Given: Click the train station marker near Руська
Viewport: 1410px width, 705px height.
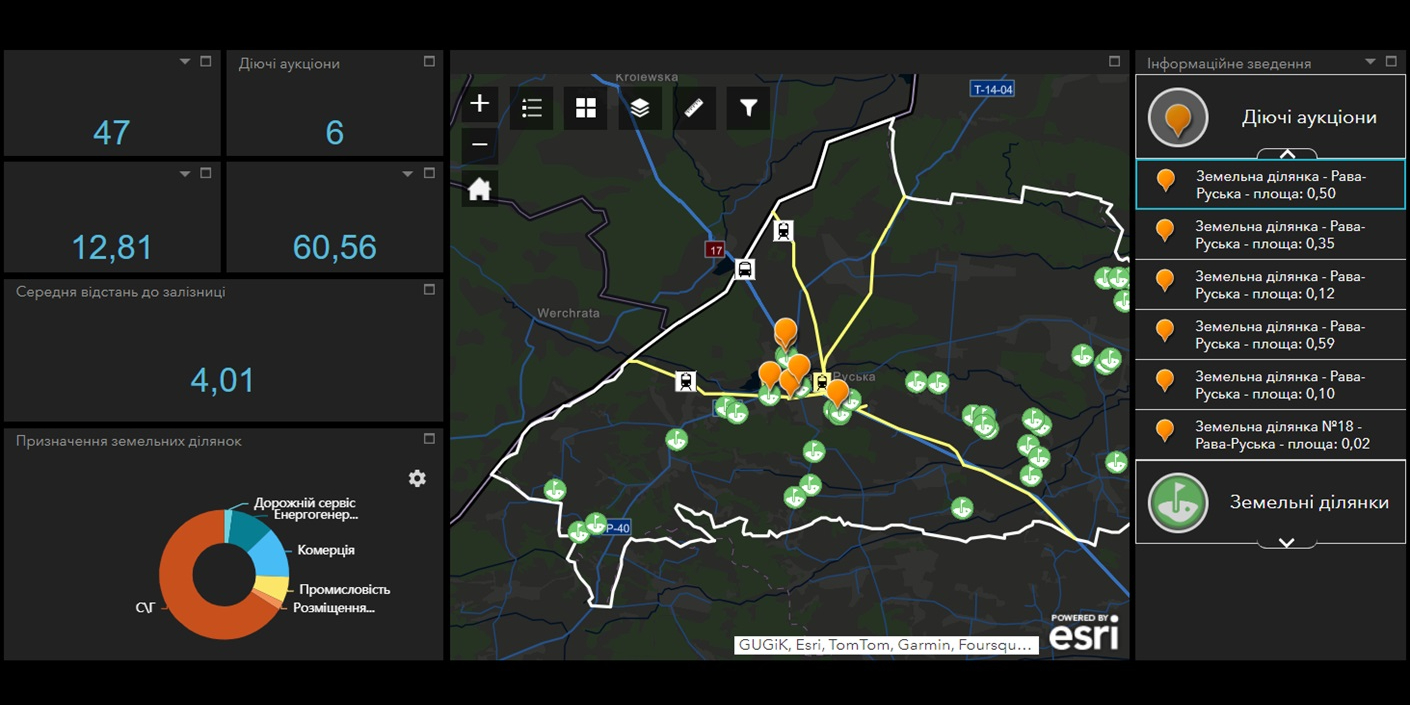Looking at the screenshot, I should coord(822,381).
